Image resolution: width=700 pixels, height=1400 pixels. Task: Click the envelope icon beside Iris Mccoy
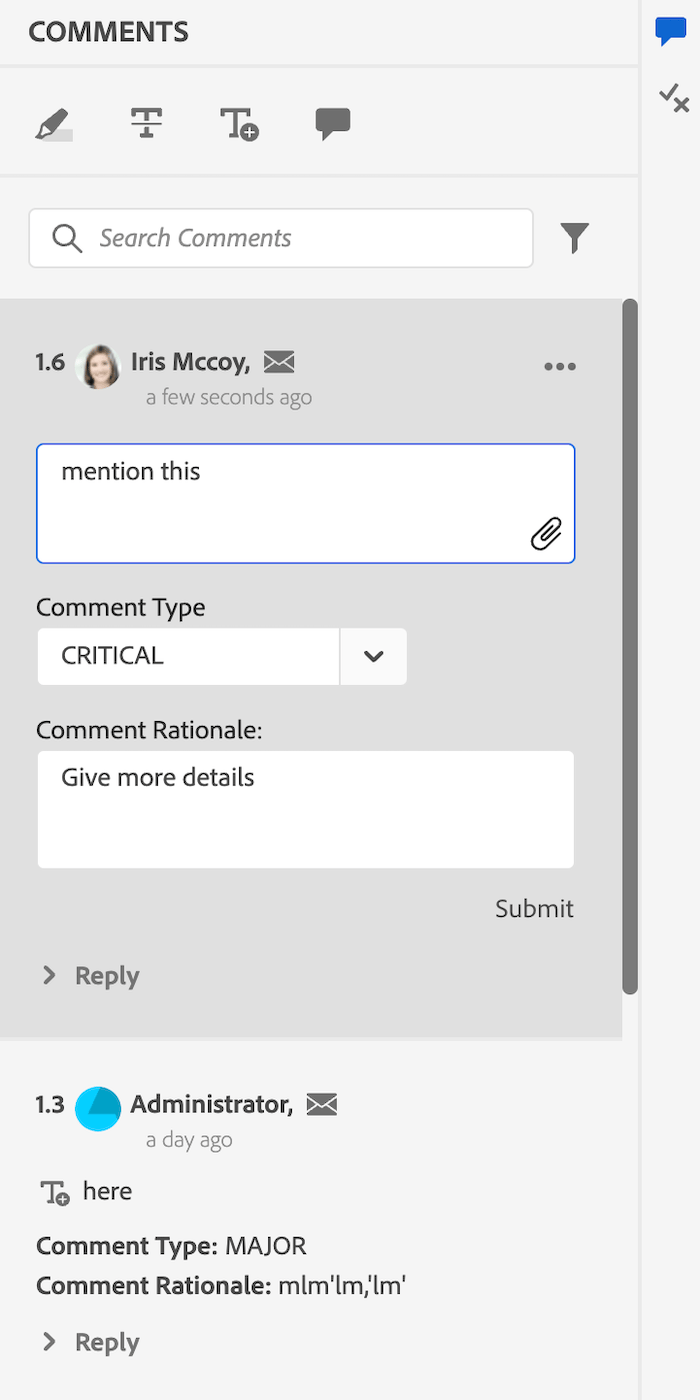[278, 362]
